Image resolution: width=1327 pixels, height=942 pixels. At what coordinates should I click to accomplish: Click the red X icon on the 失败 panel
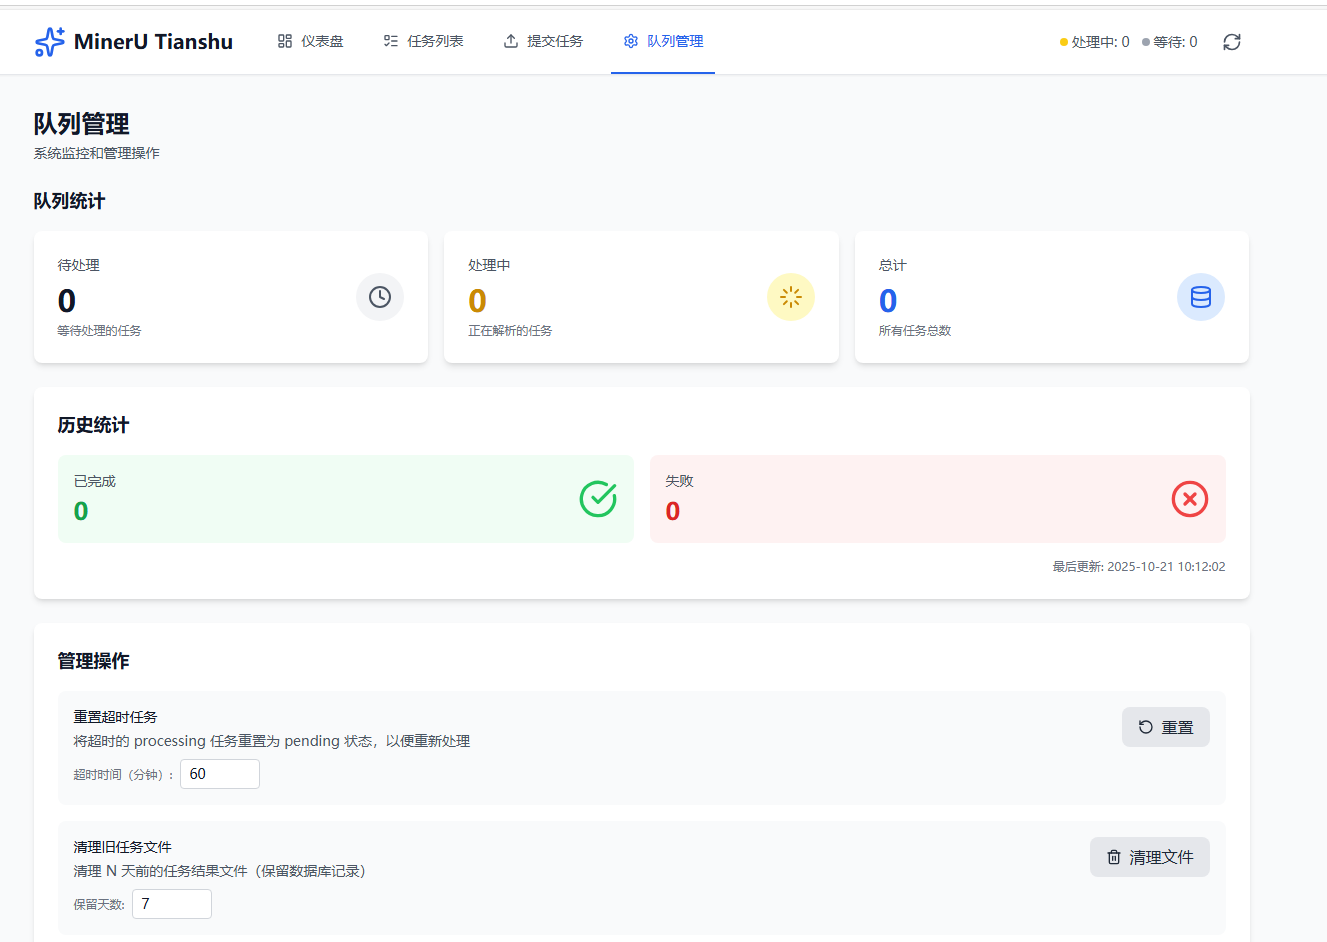pos(1189,498)
